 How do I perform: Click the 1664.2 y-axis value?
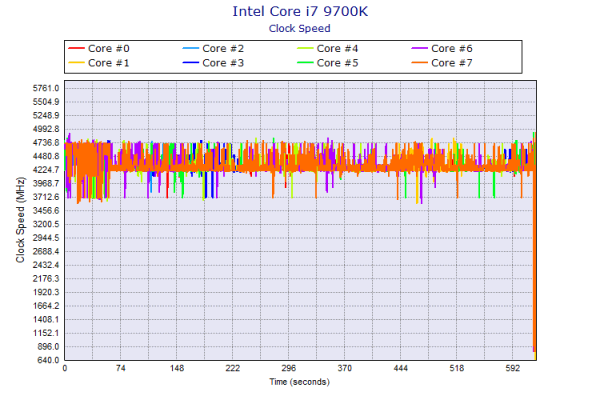(46, 306)
